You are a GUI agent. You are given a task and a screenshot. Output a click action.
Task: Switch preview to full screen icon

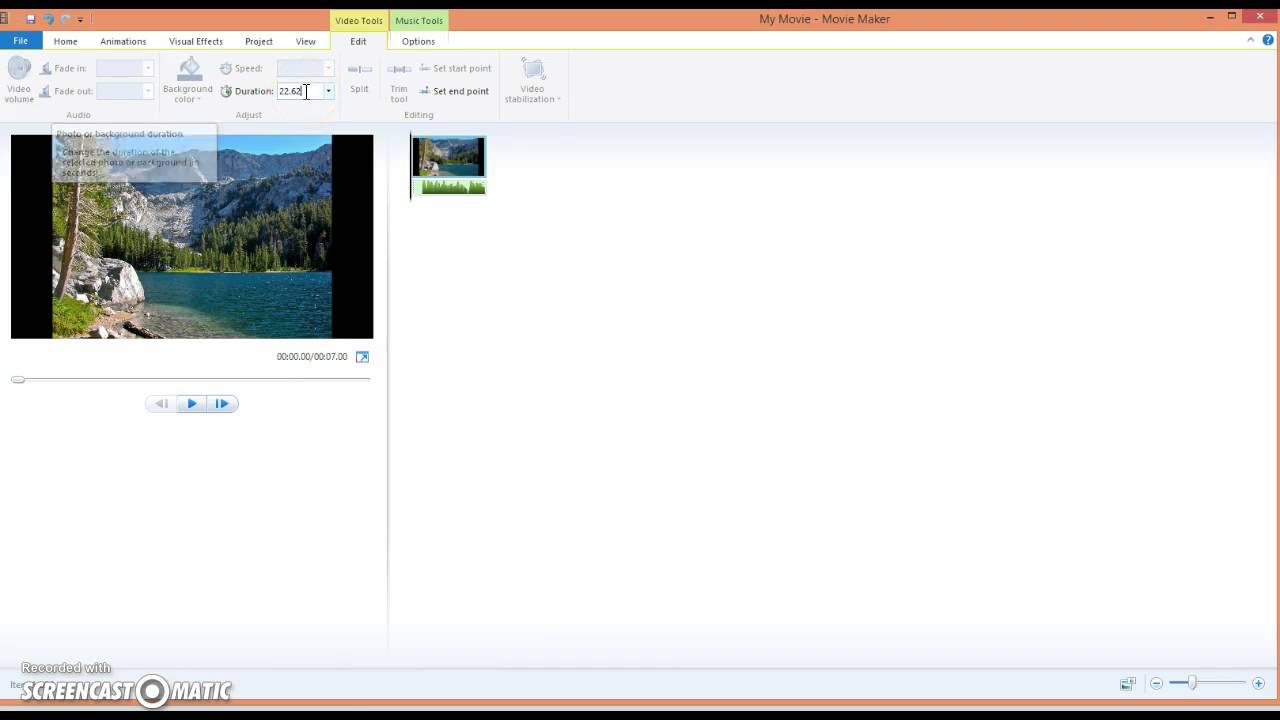click(362, 356)
